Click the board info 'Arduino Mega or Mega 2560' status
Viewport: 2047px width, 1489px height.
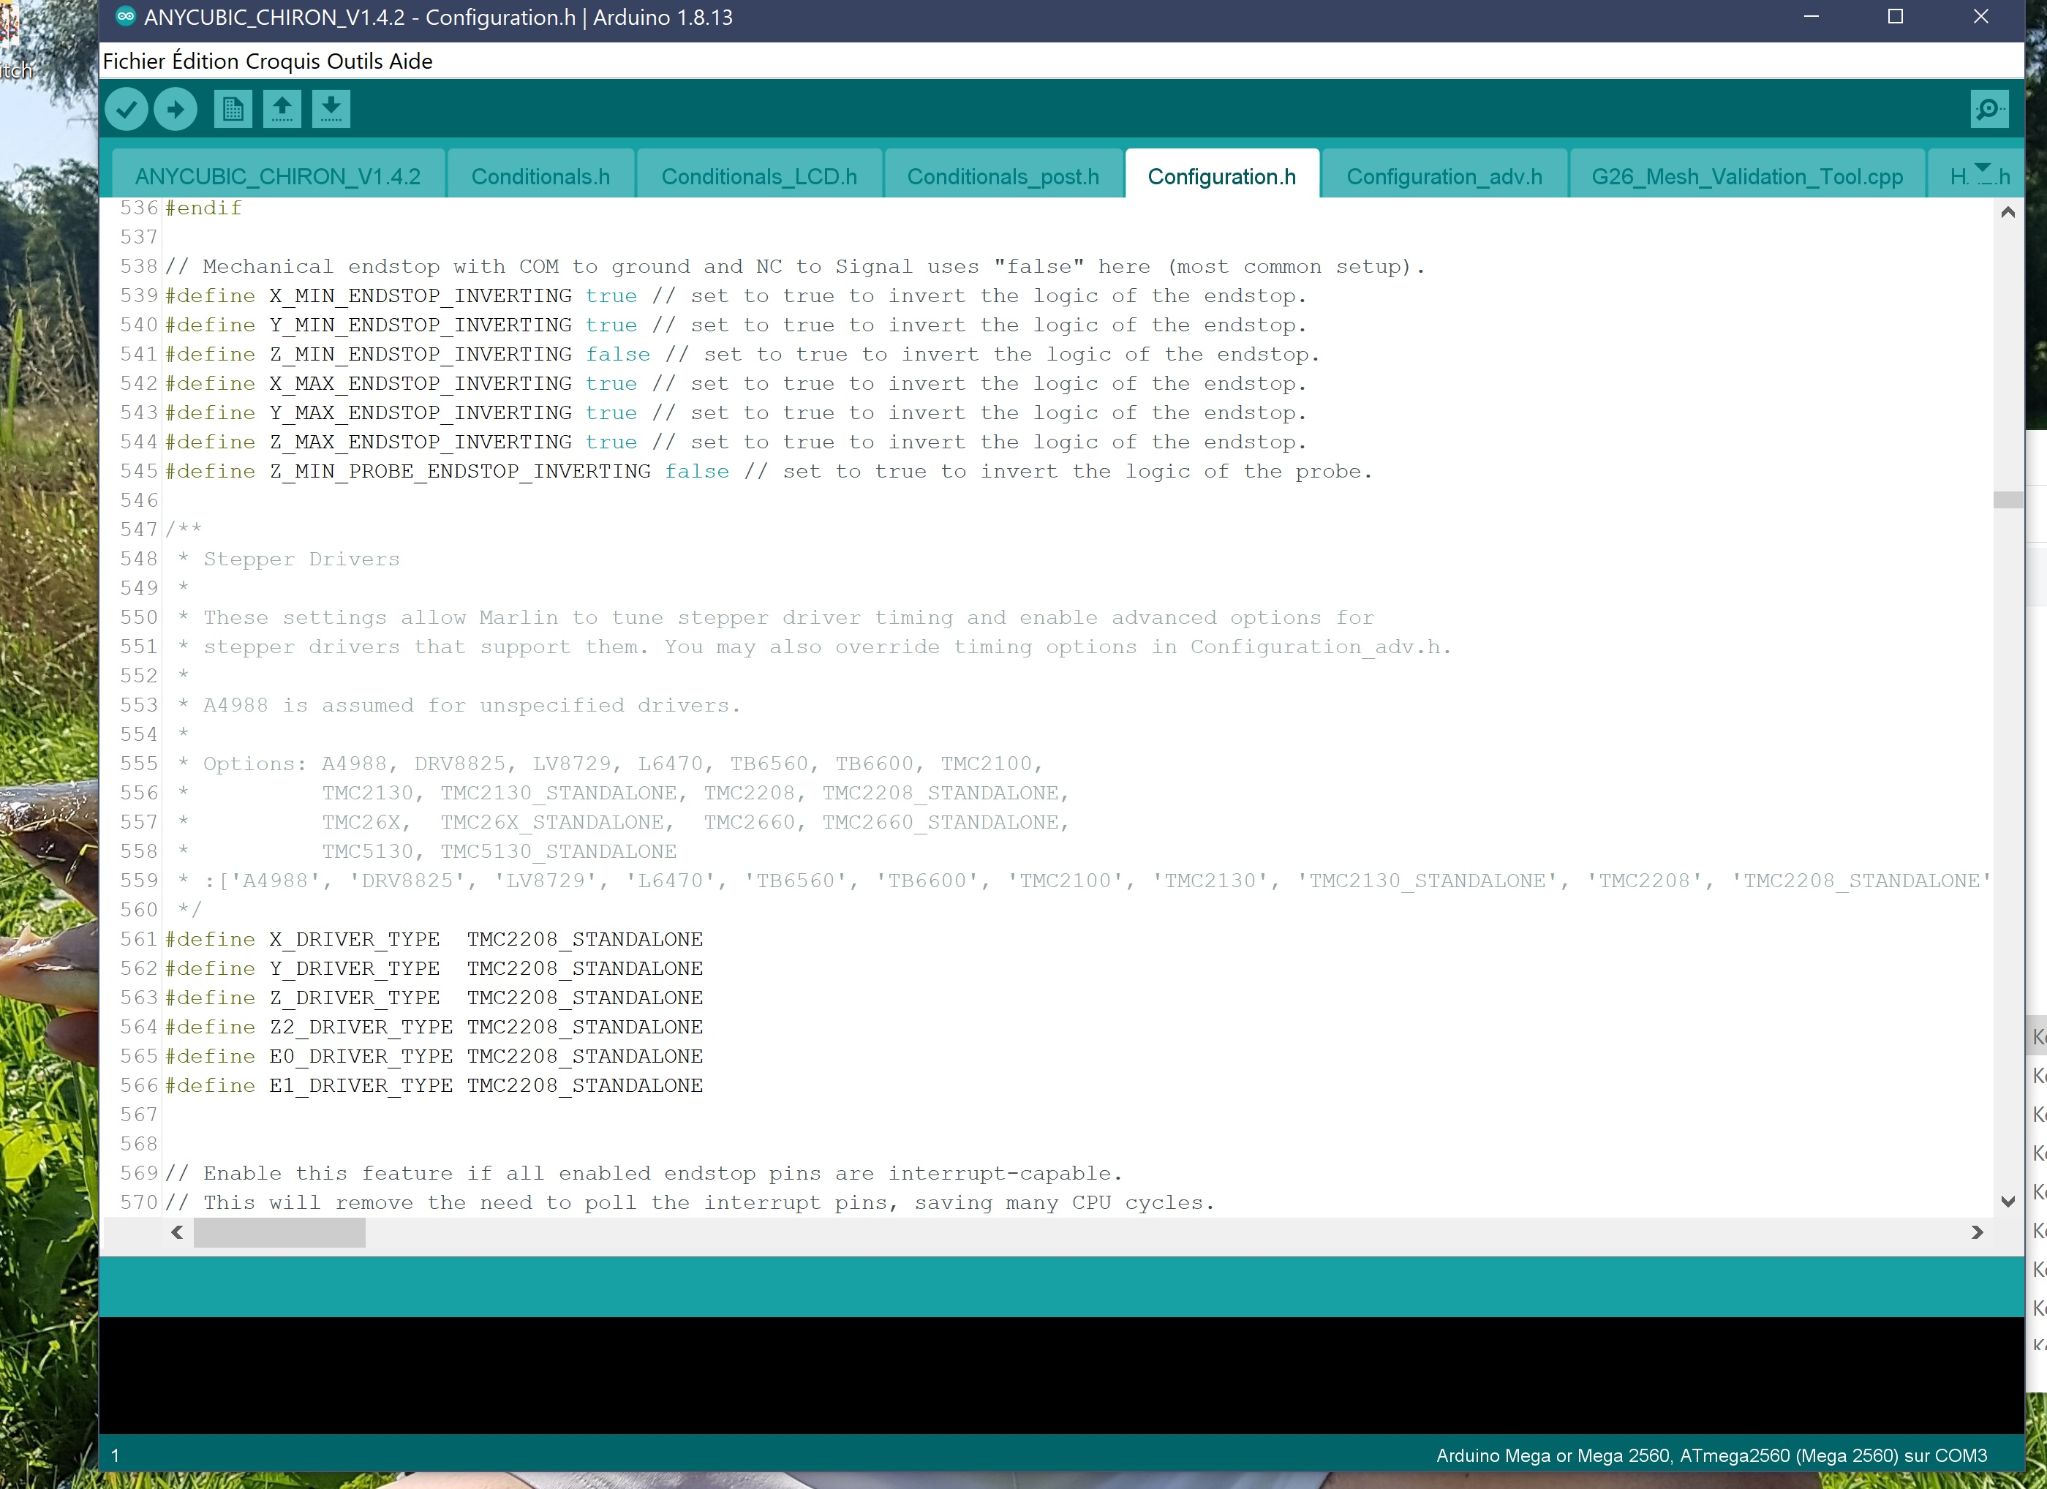coord(1711,1455)
